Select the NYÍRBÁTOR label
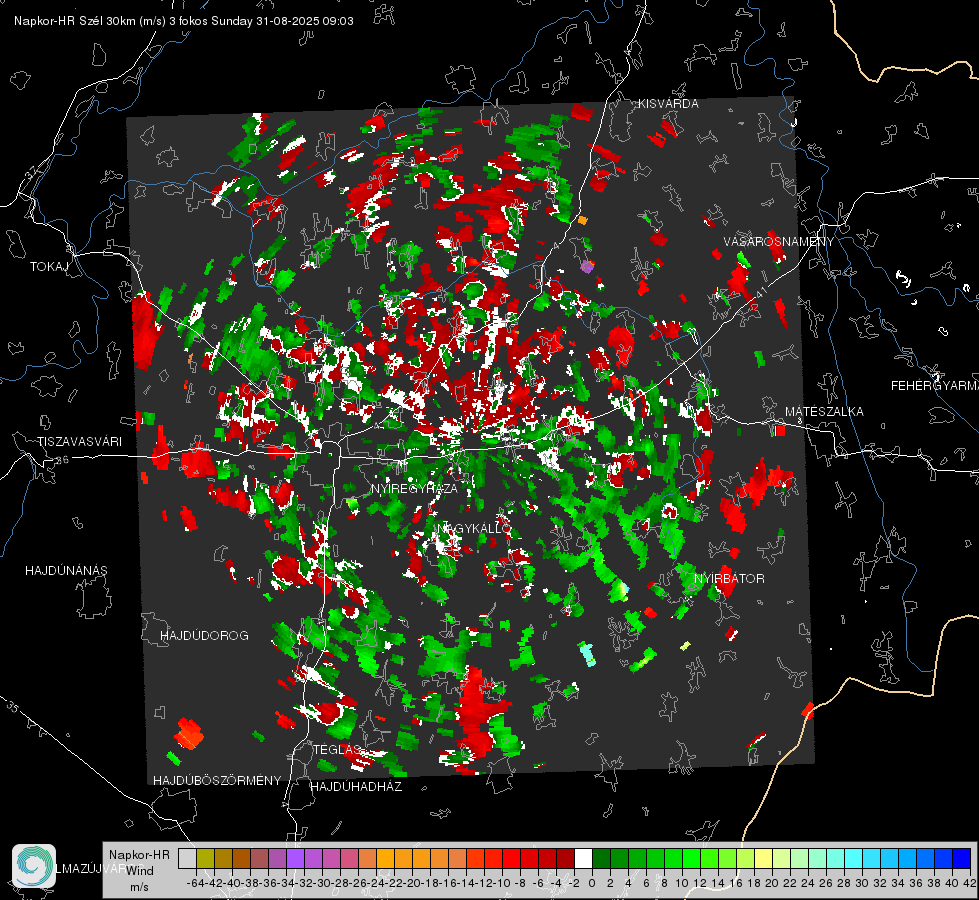This screenshot has height=900, width=979. (729, 579)
